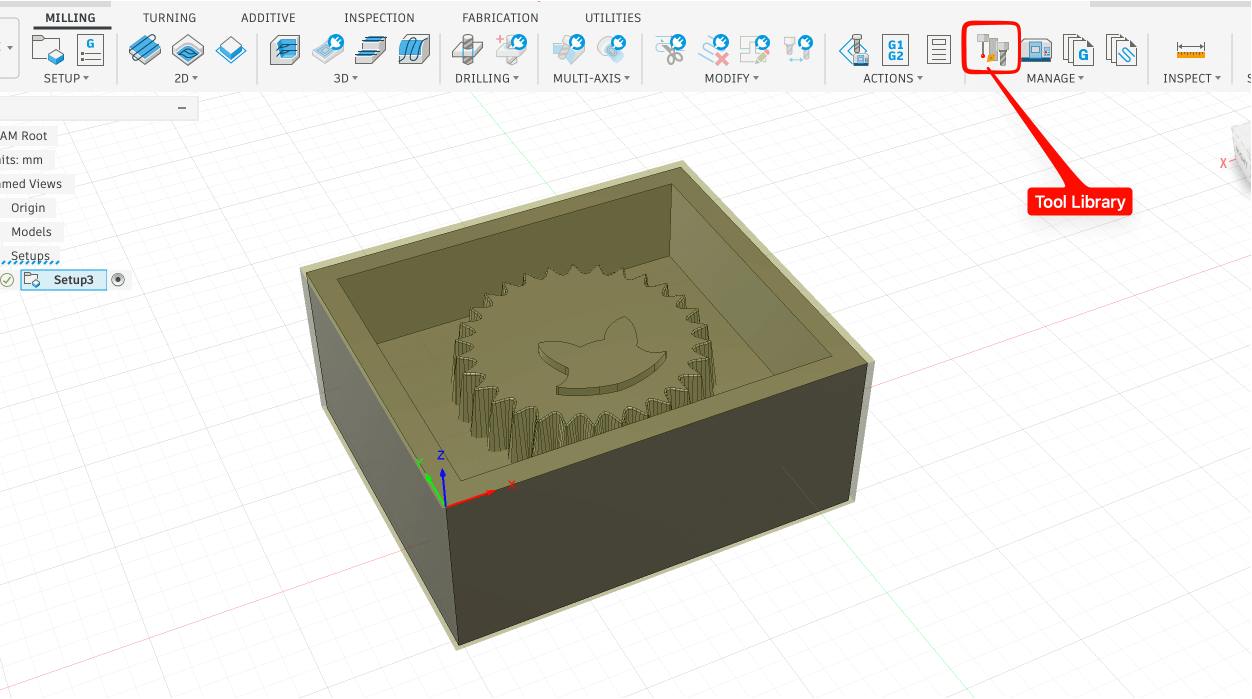Expand the ACTIONS dropdown menu
Image resolution: width=1252 pixels, height=699 pixels.
point(893,78)
